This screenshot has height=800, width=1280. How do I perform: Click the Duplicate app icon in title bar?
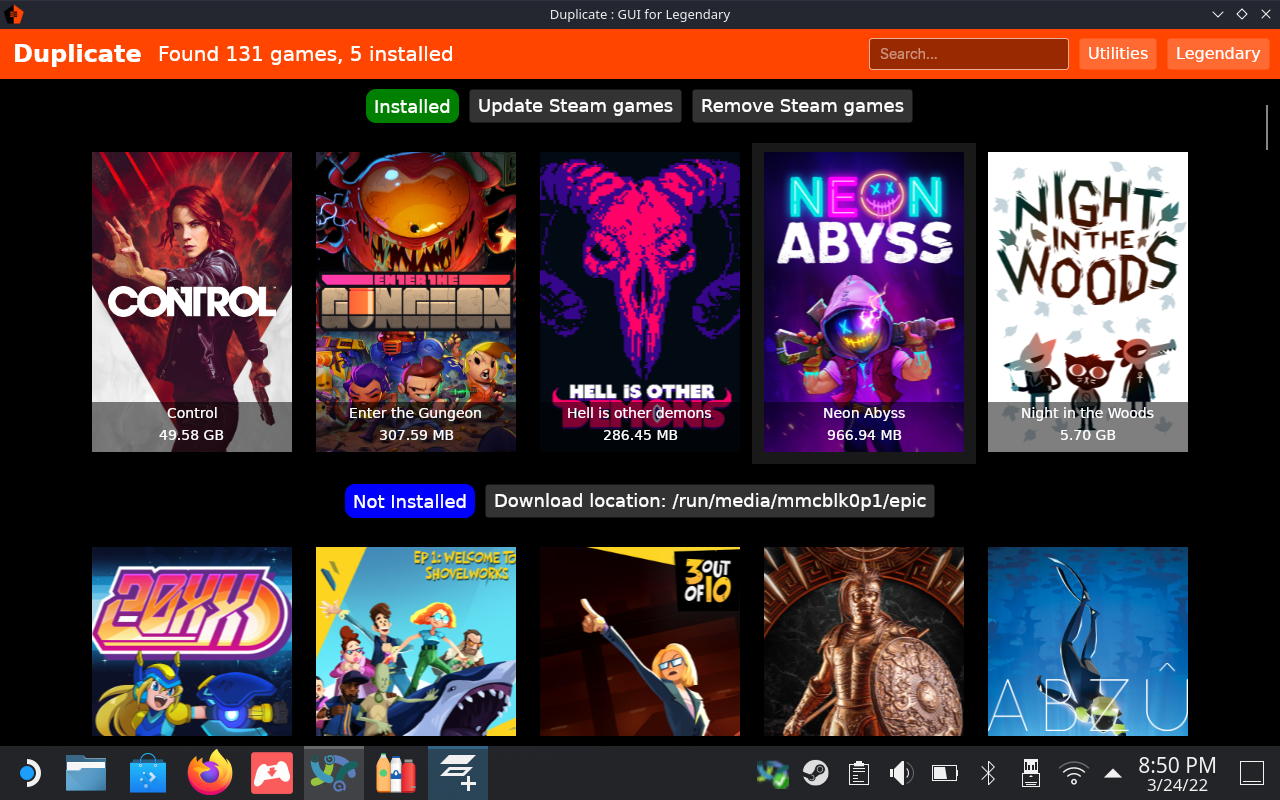pos(14,14)
